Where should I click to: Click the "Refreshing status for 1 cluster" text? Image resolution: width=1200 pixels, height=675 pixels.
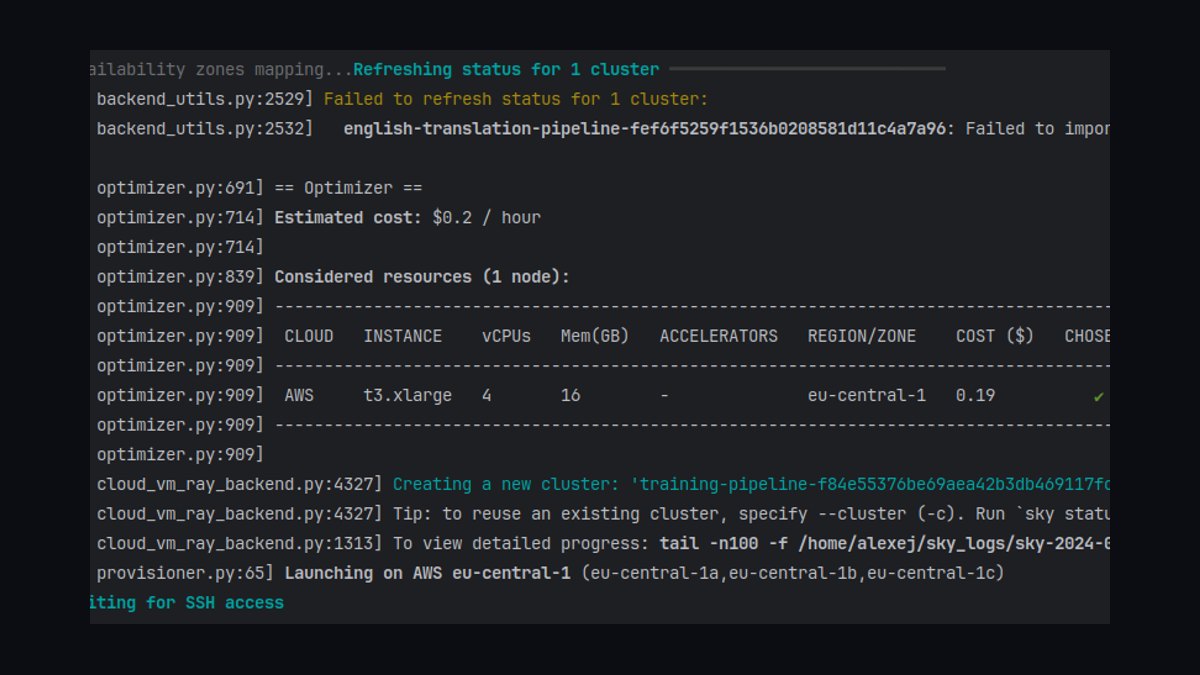pos(506,70)
